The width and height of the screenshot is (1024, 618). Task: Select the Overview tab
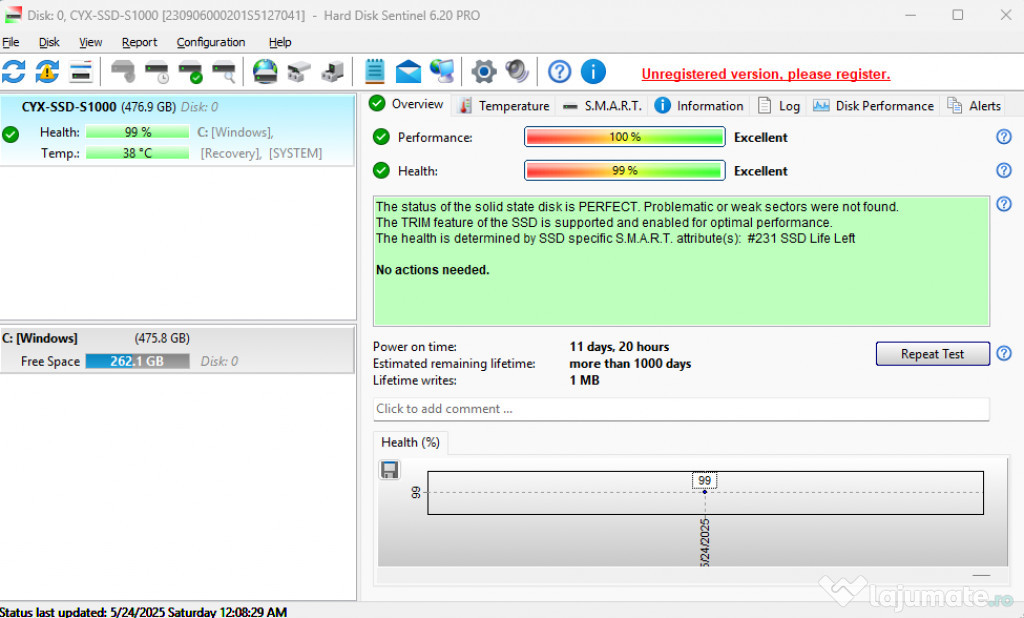click(x=406, y=104)
